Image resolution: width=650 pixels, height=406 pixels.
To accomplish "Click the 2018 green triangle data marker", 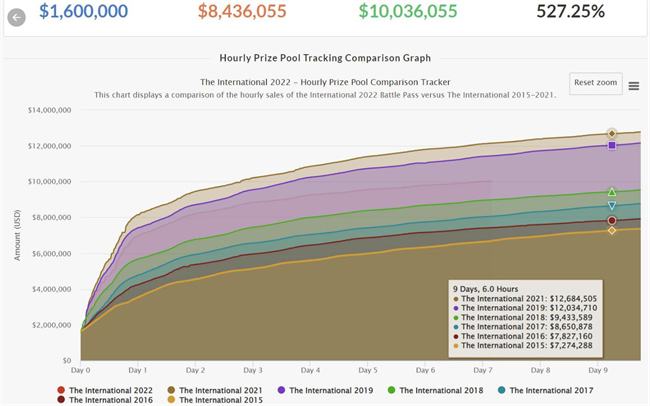I will (x=611, y=192).
